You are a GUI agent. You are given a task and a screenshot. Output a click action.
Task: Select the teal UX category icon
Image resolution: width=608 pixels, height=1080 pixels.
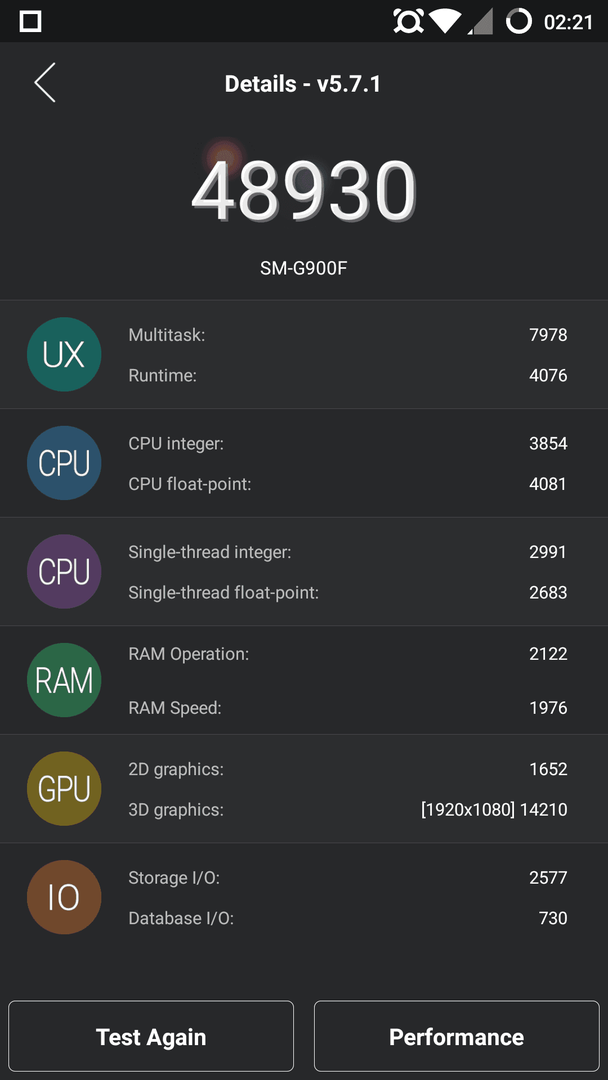(x=64, y=354)
